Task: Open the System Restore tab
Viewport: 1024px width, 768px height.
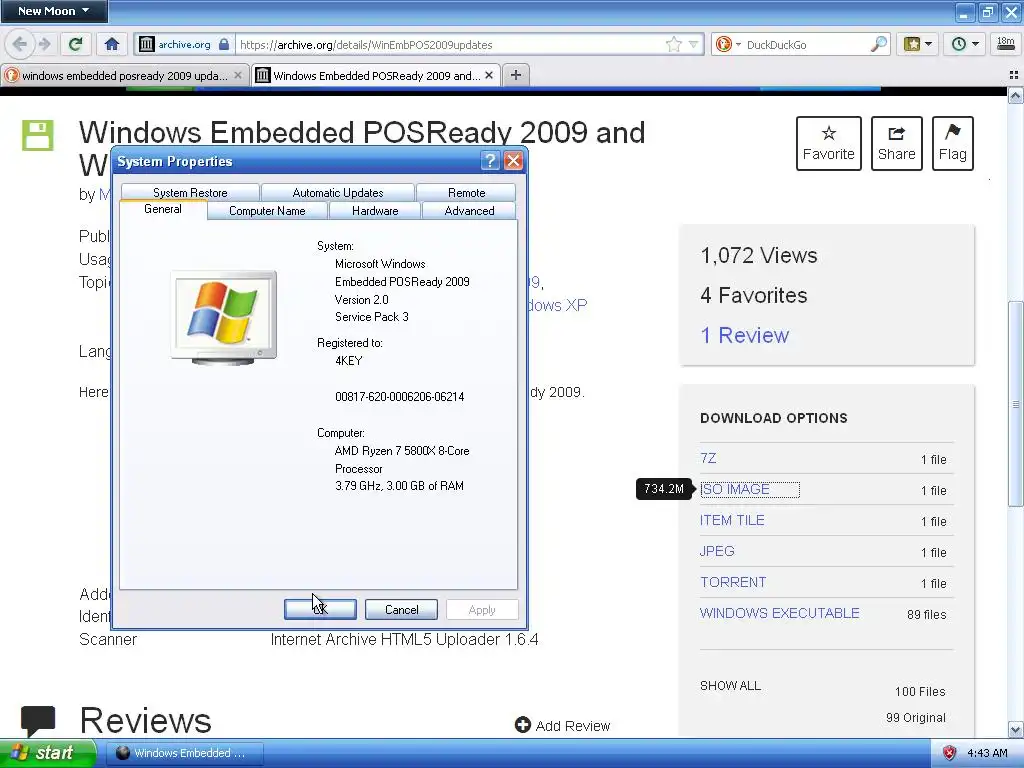Action: tap(190, 193)
